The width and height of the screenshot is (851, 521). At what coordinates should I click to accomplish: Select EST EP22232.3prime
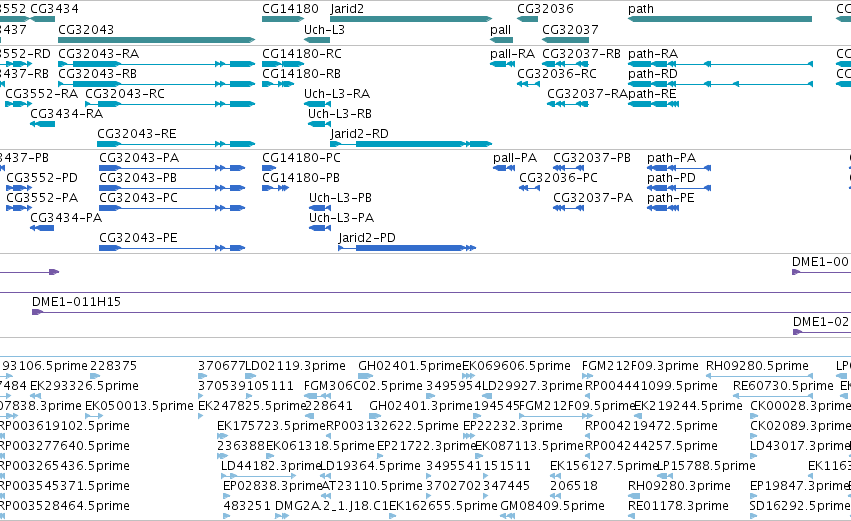(512, 426)
